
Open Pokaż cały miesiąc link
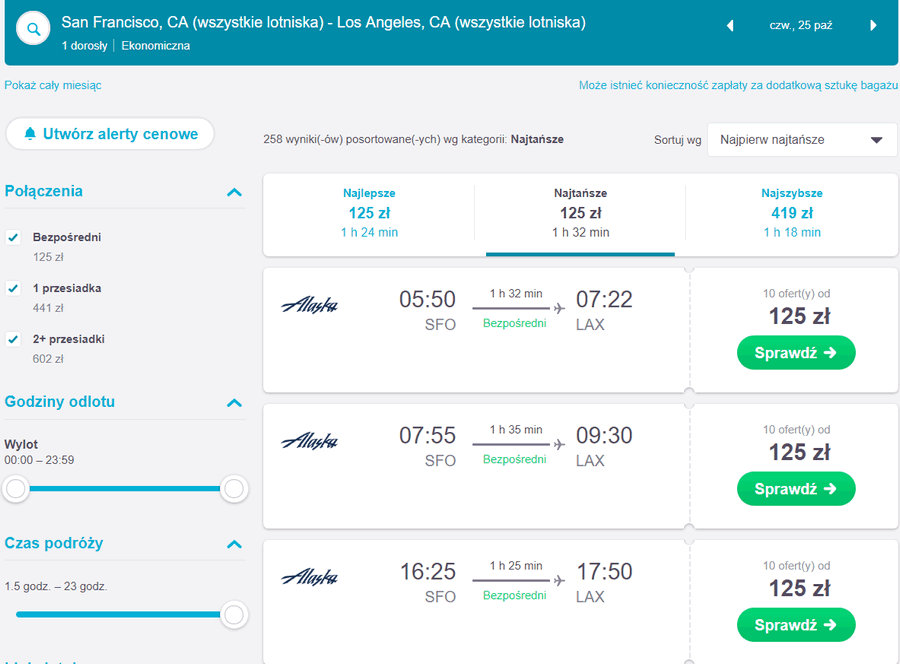click(x=53, y=86)
